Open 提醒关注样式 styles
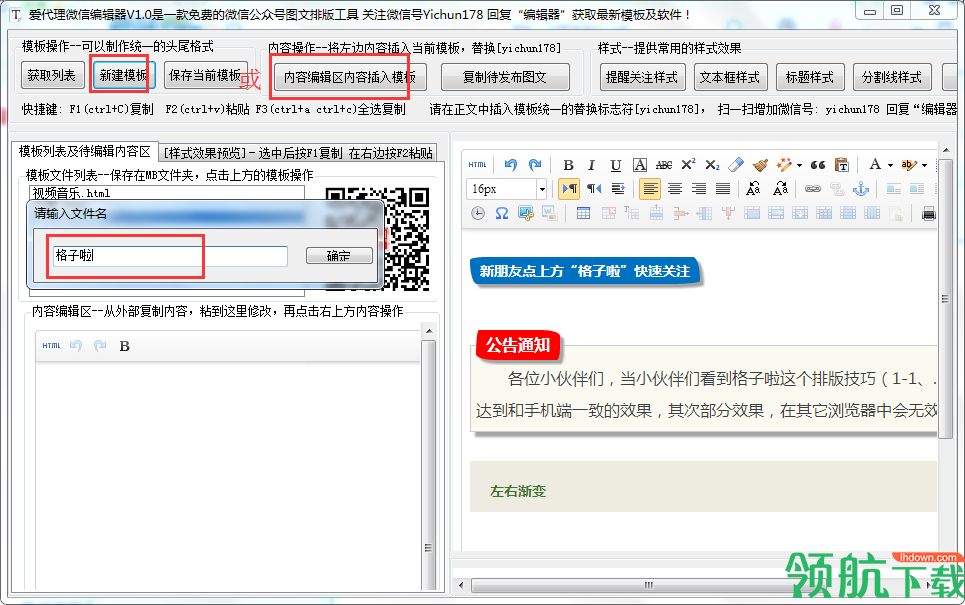 pyautogui.click(x=641, y=78)
